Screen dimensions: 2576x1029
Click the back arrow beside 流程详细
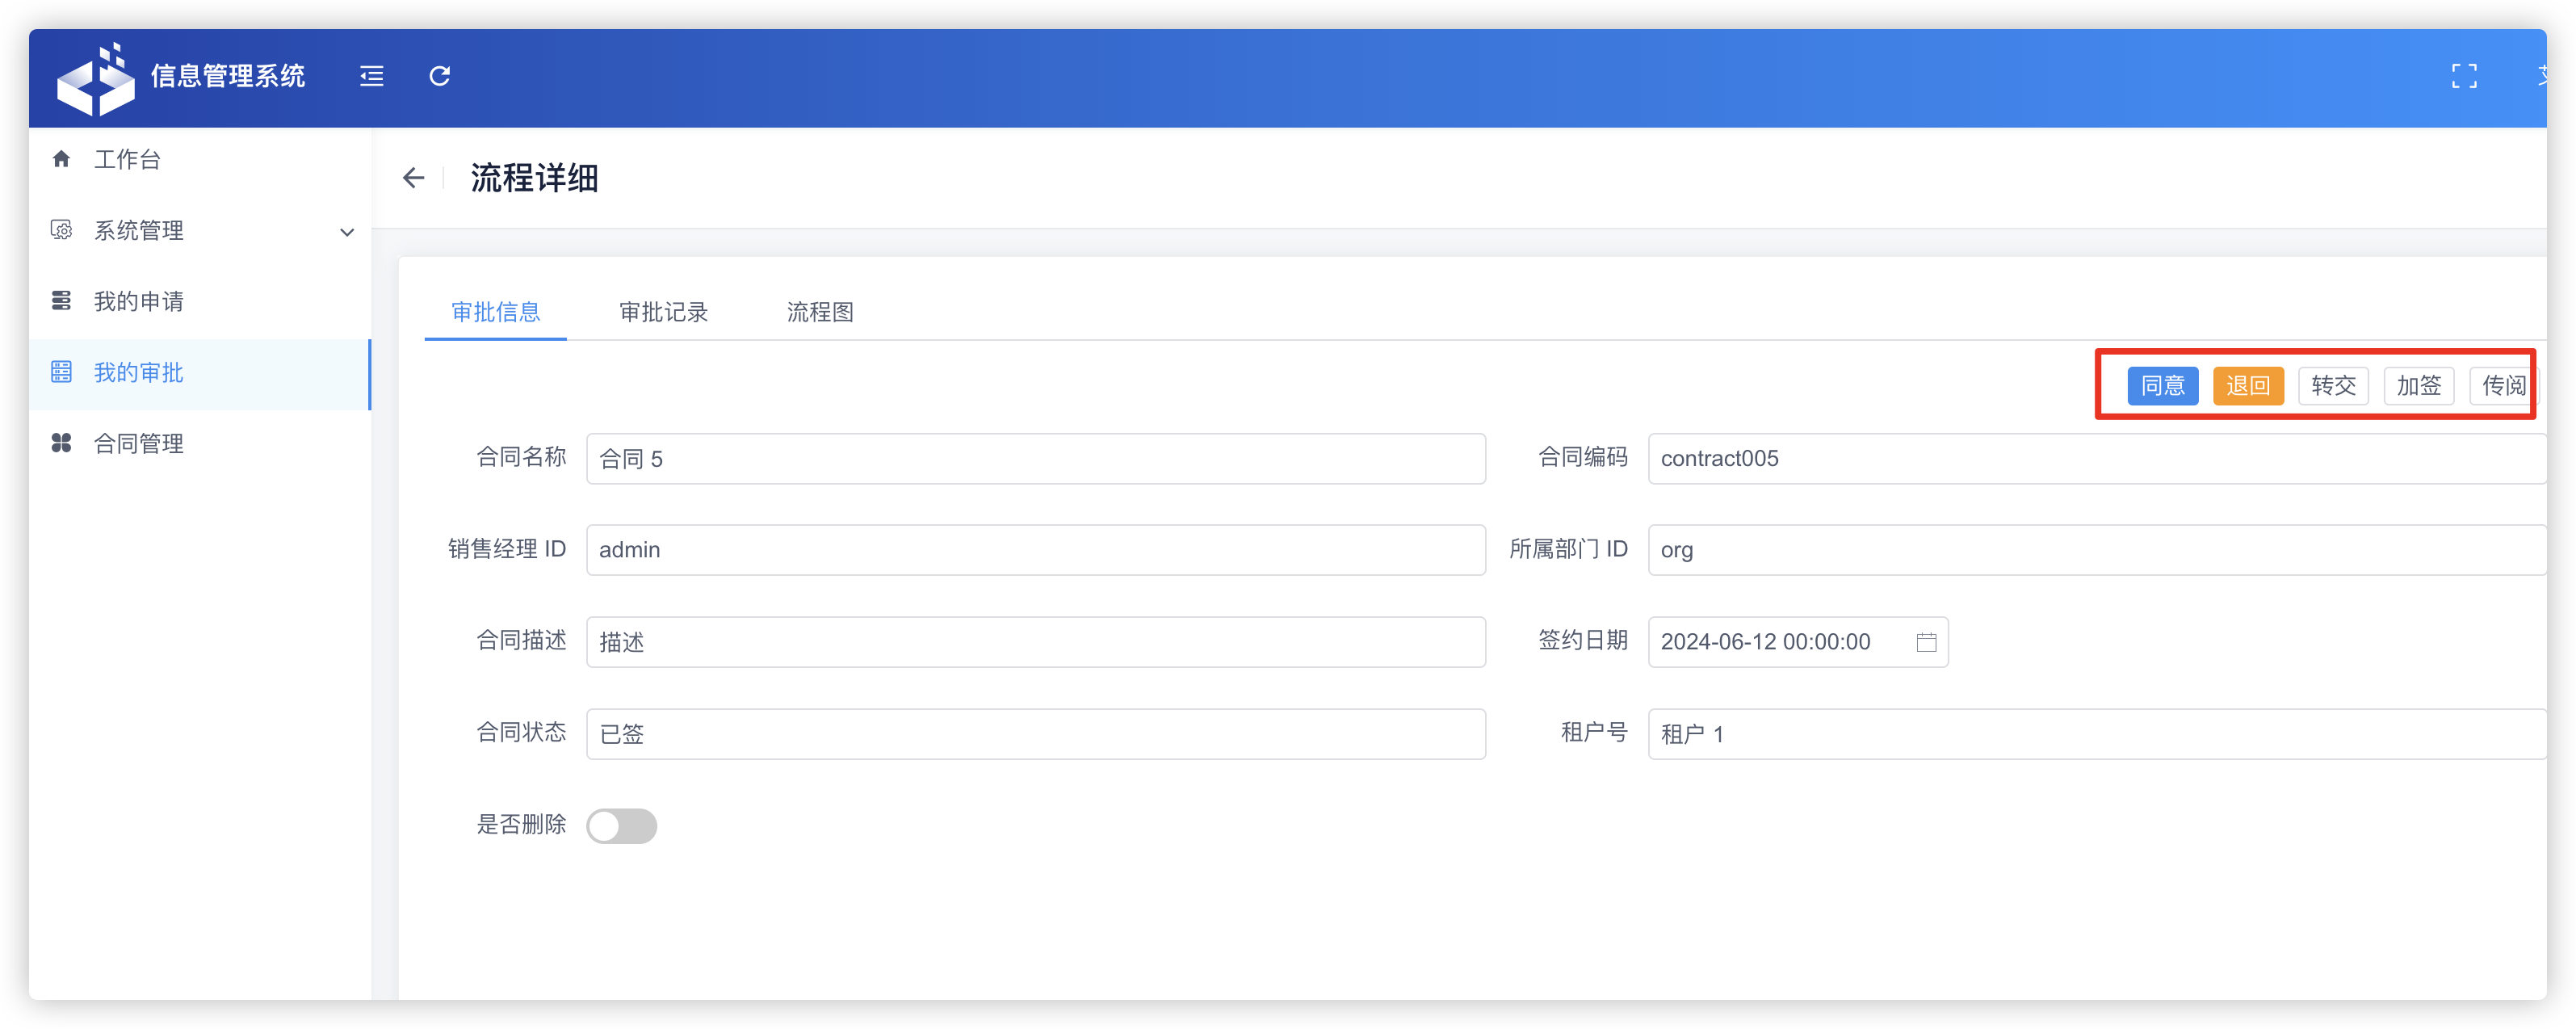413,178
